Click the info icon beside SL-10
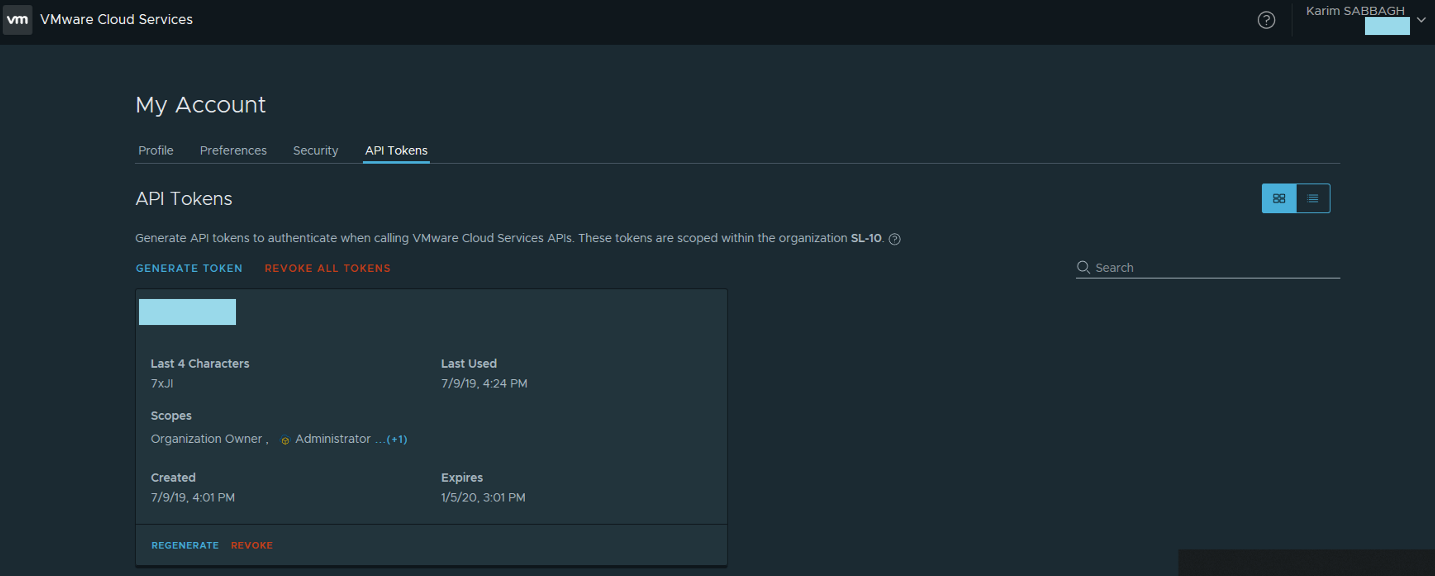 coord(895,239)
